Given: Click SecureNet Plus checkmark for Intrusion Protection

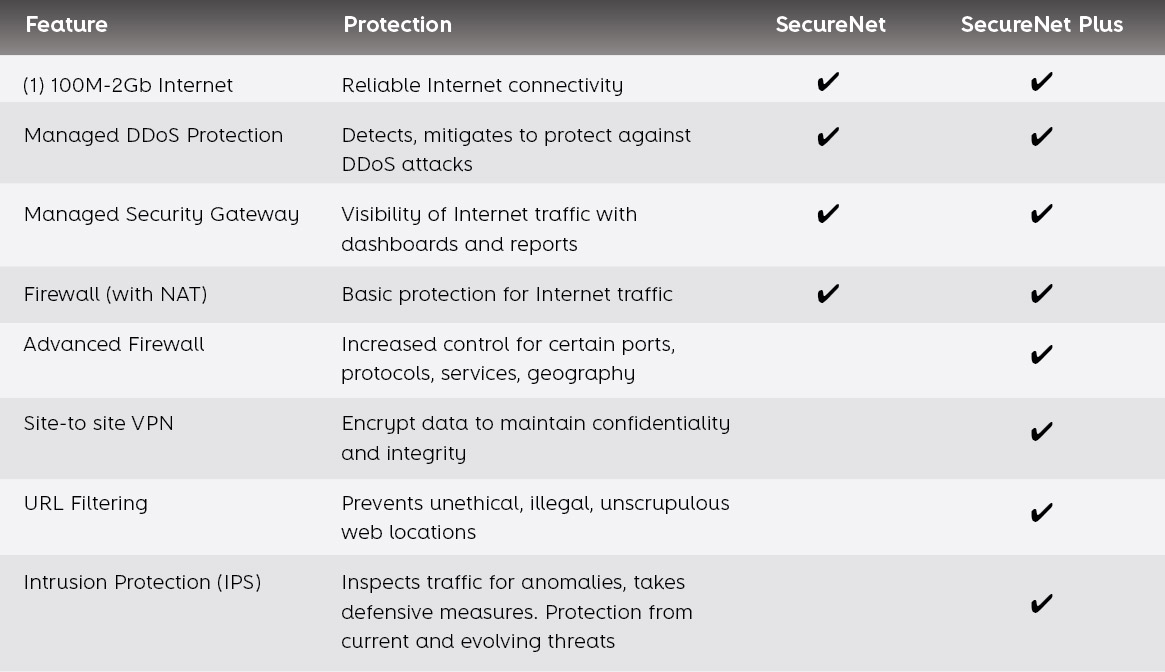Looking at the screenshot, I should tap(1041, 603).
